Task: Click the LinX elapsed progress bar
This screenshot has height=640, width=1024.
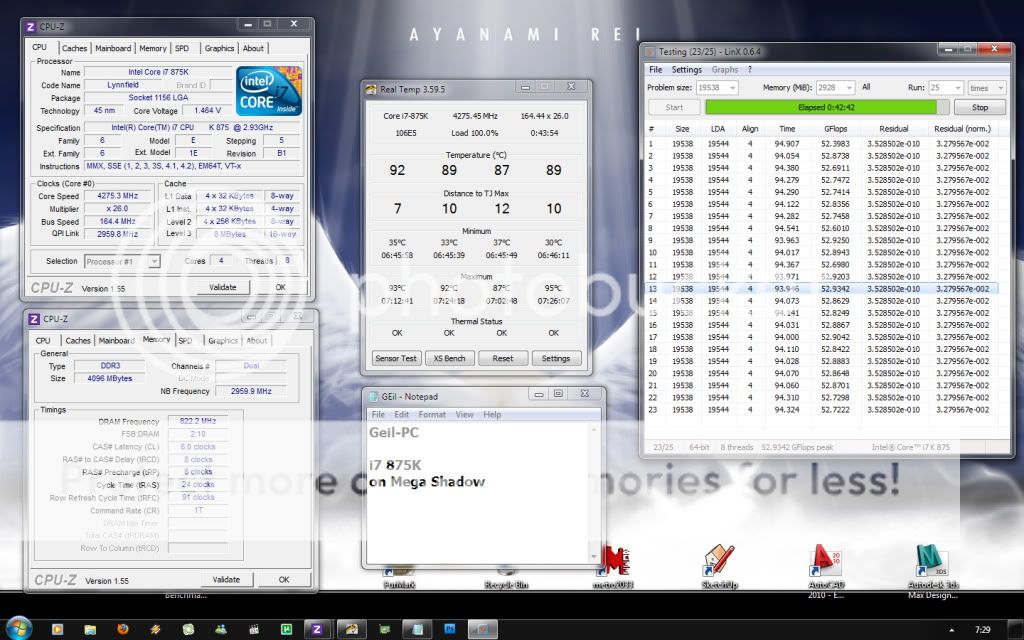Action: (x=827, y=107)
